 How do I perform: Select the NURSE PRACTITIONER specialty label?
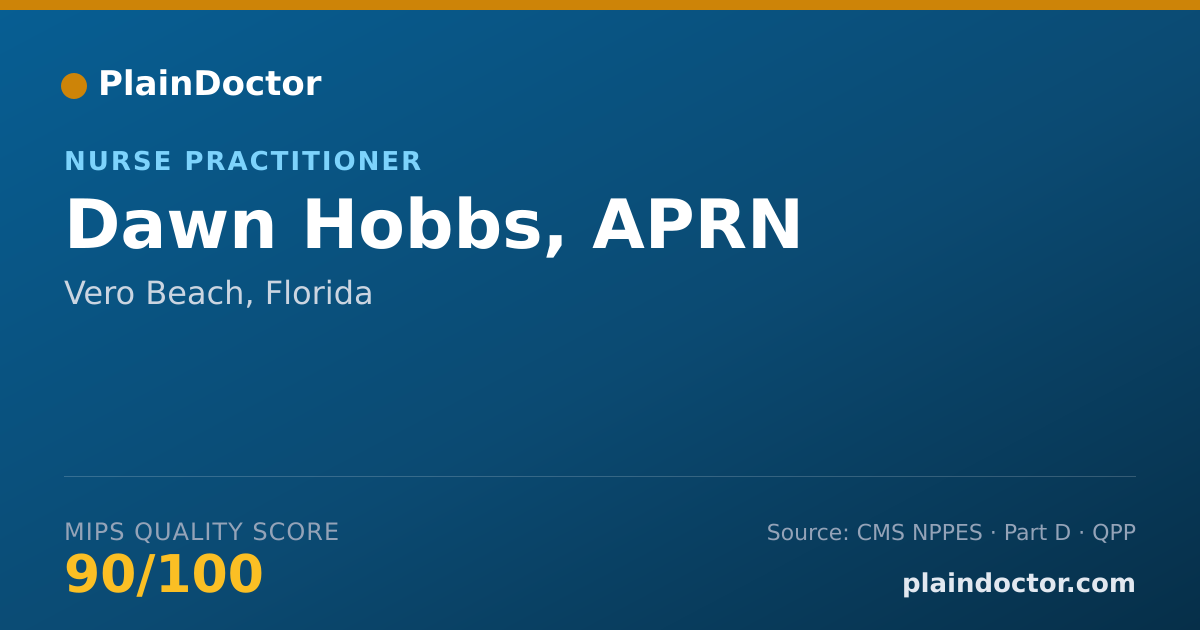(x=243, y=162)
